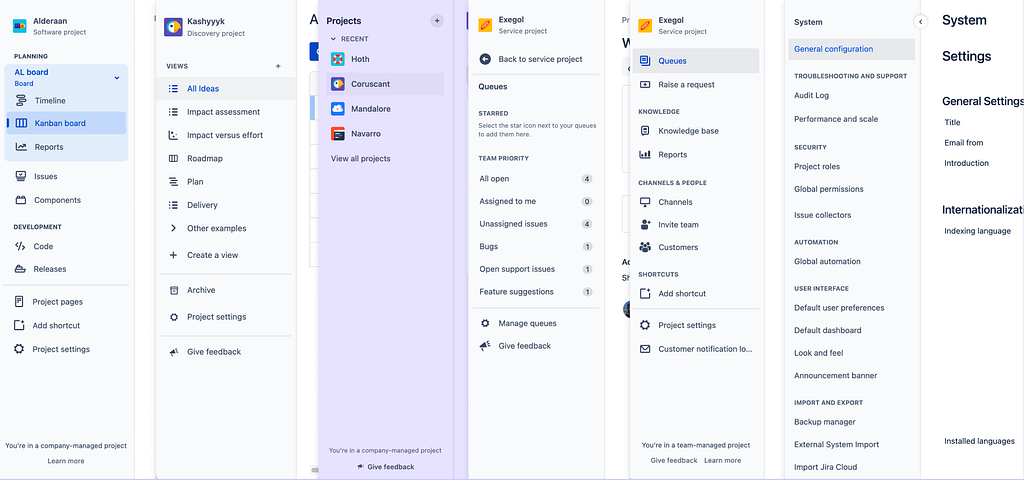Open Global automation

pos(827,261)
